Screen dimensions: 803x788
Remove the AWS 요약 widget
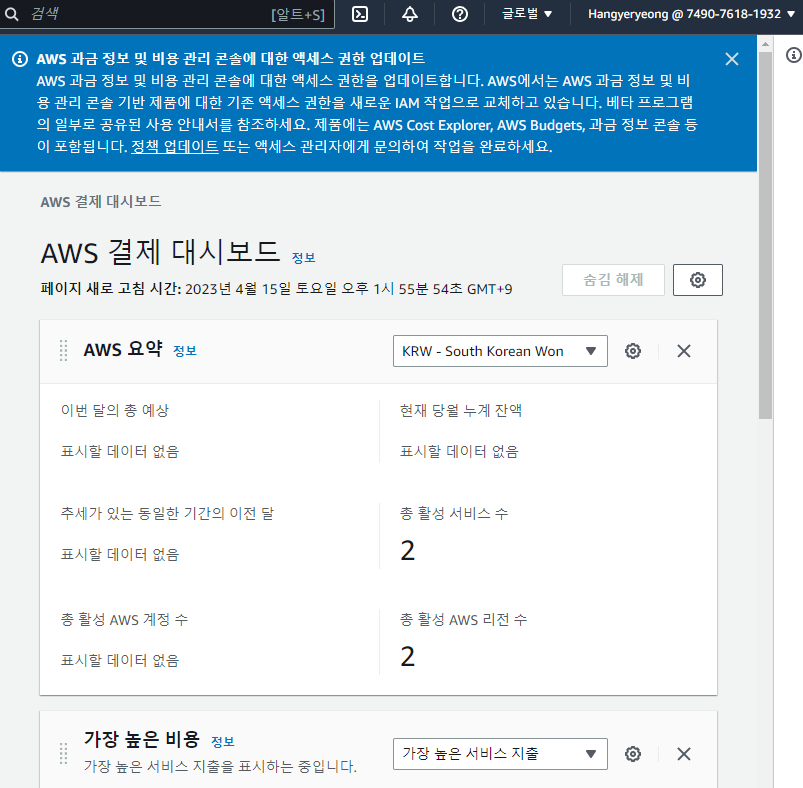pos(684,351)
